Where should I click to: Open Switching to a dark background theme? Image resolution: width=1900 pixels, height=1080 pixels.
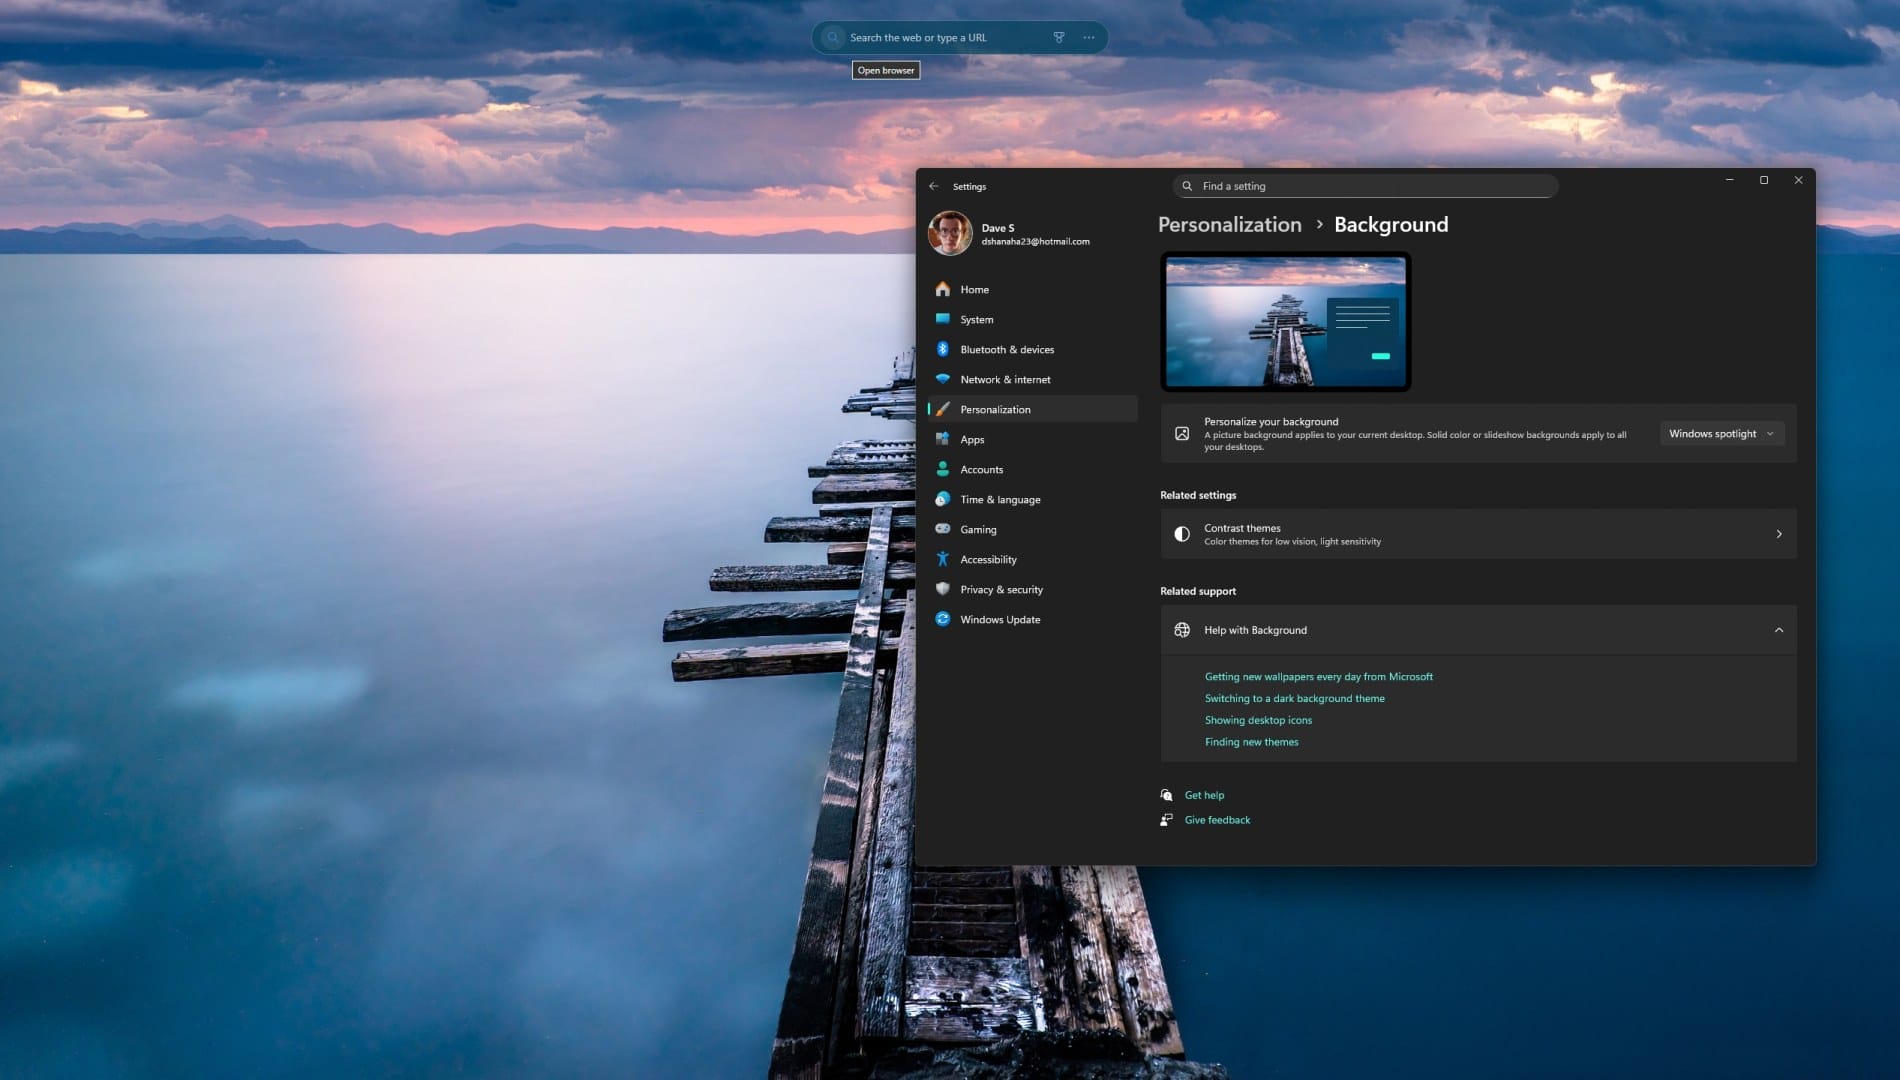[x=1295, y=698]
